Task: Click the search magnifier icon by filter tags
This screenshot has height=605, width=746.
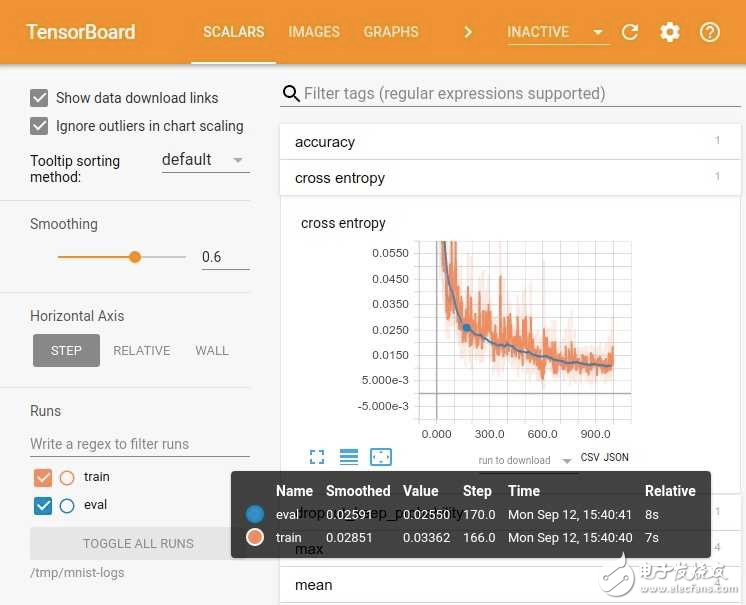Action: (x=291, y=93)
